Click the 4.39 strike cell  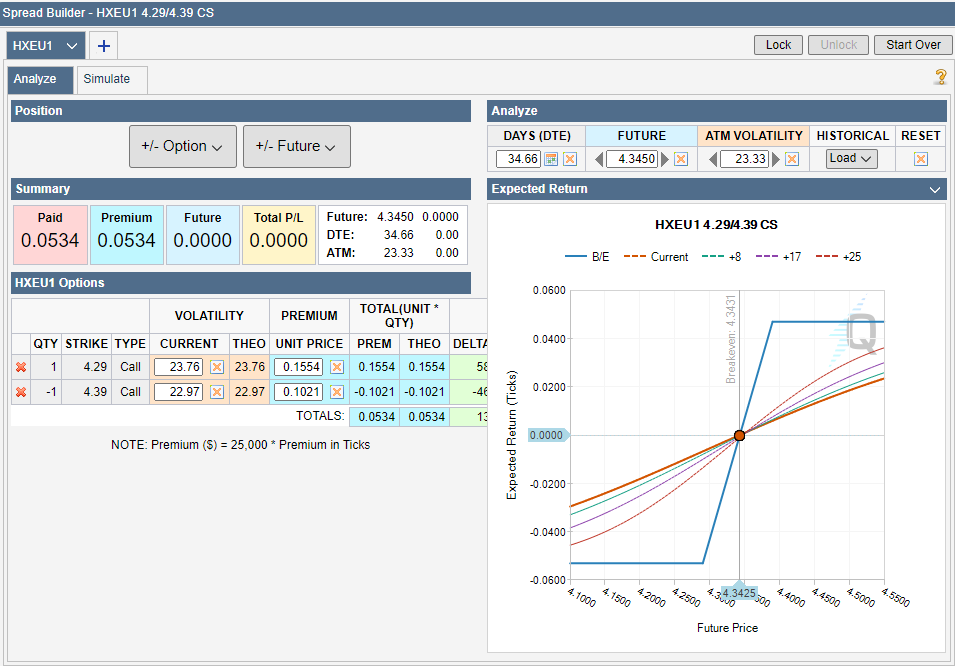[x=86, y=392]
